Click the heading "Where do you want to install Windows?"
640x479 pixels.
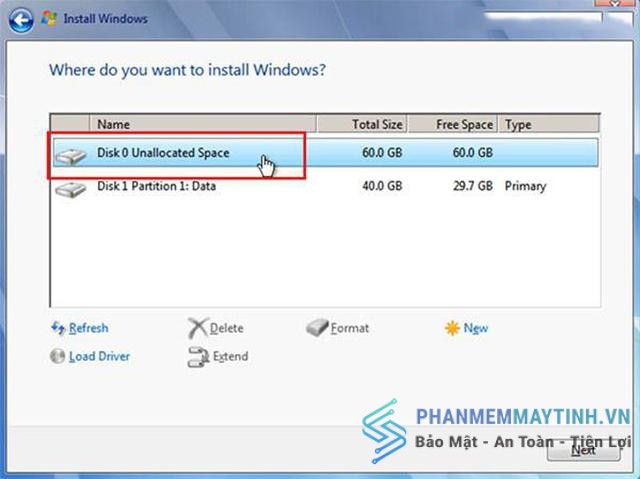coord(187,70)
